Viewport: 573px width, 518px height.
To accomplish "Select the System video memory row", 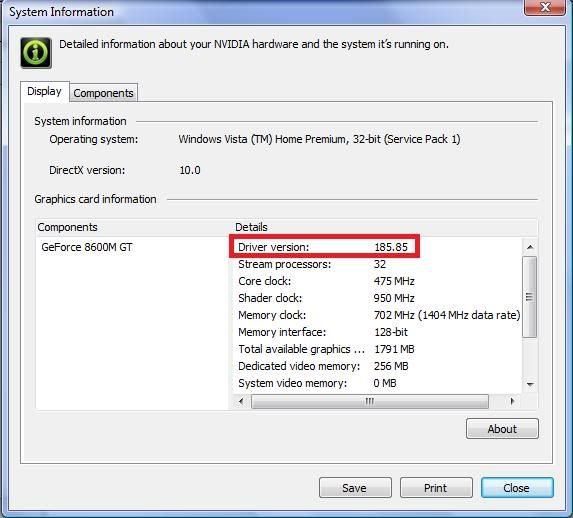I will (x=377, y=383).
